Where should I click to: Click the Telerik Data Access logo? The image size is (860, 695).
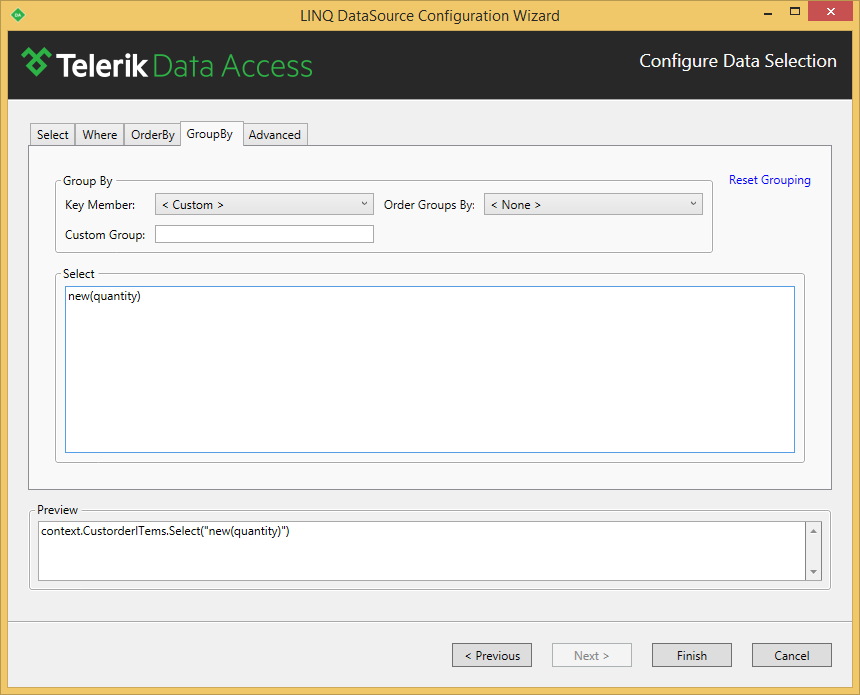click(x=167, y=64)
